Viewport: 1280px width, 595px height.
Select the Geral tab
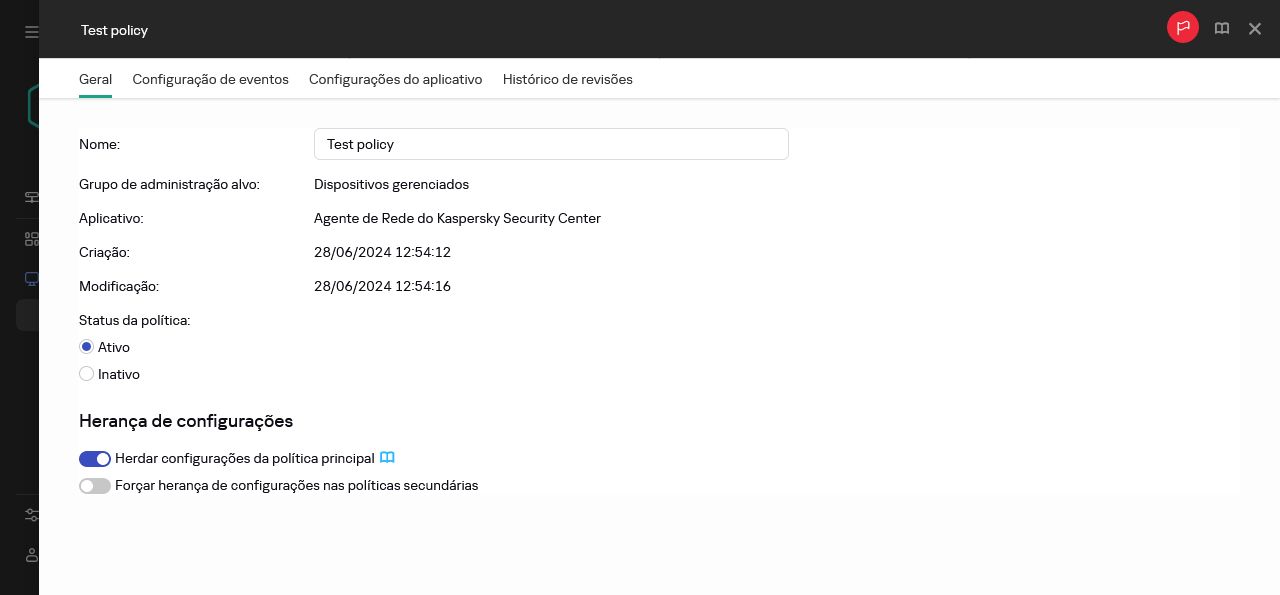coord(95,79)
